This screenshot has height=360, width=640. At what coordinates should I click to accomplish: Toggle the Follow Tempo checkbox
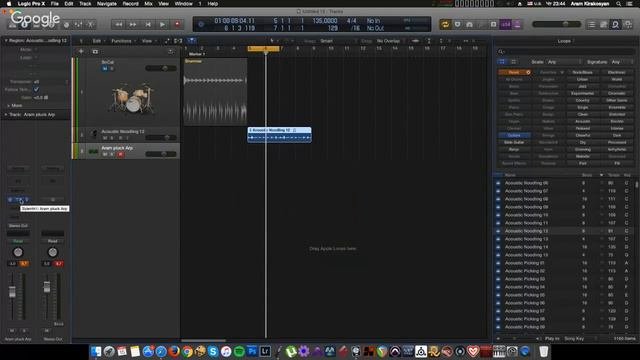36,89
